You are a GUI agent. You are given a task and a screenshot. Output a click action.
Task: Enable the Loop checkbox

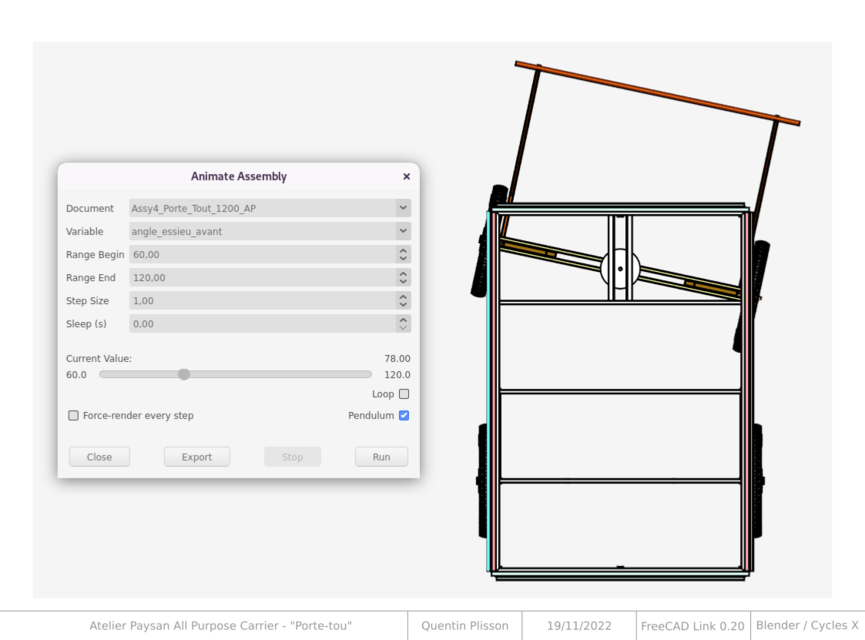[x=404, y=393]
